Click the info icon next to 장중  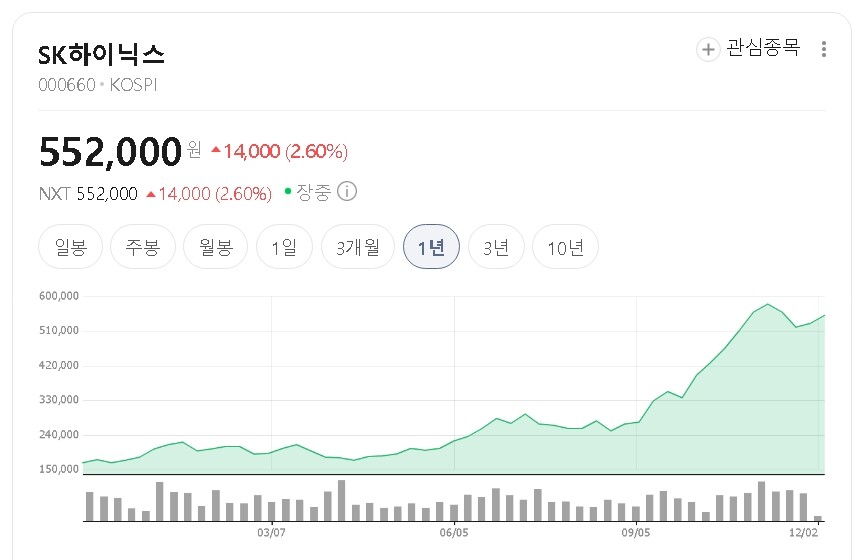(347, 192)
